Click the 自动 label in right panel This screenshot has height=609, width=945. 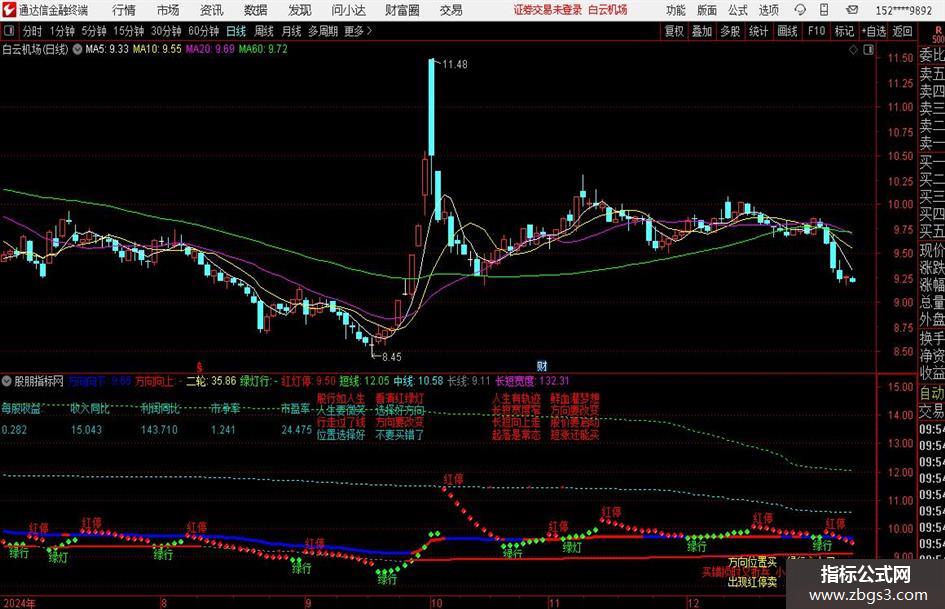[932, 393]
